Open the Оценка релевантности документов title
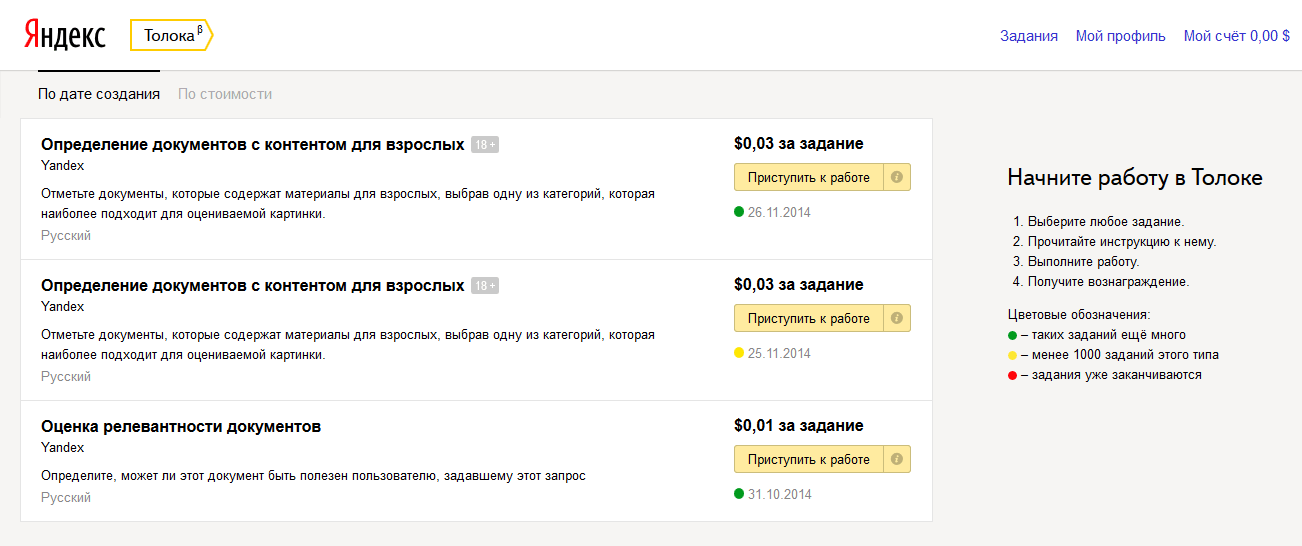Image resolution: width=1302 pixels, height=546 pixels. (x=181, y=427)
